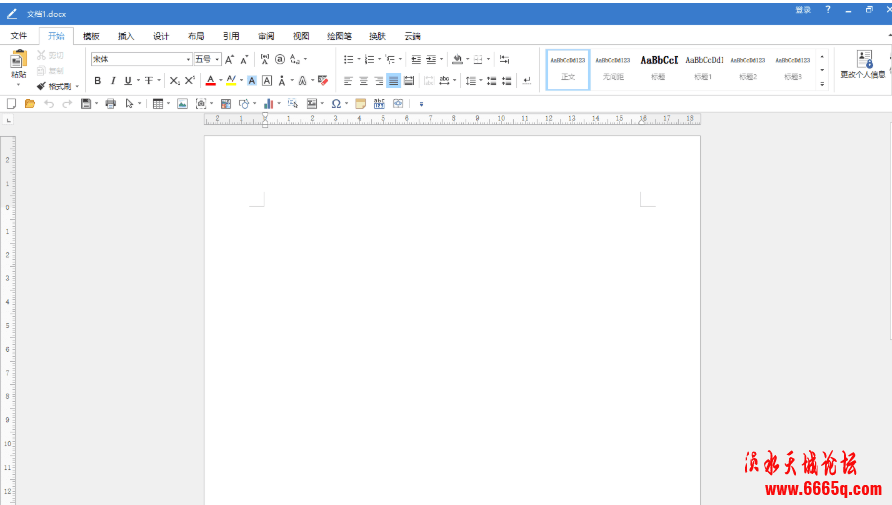Click the grow font size icon
The width and height of the screenshot is (892, 505).
coord(229,59)
